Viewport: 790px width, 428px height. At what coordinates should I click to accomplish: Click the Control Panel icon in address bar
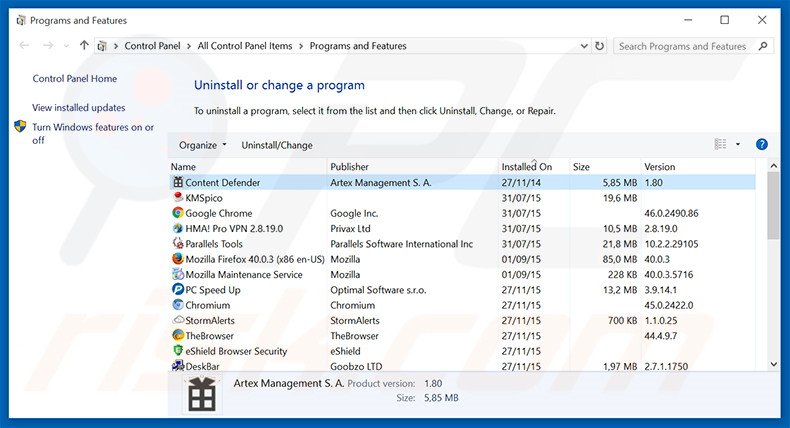(102, 46)
